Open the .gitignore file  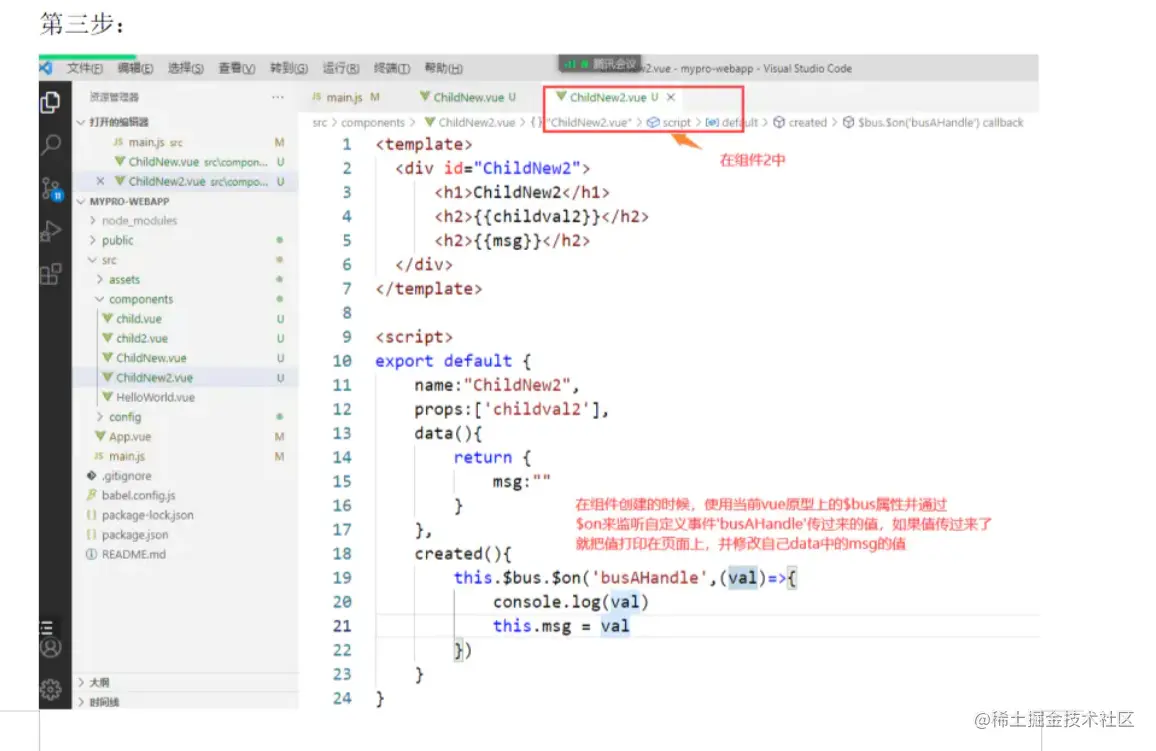pyautogui.click(x=126, y=476)
